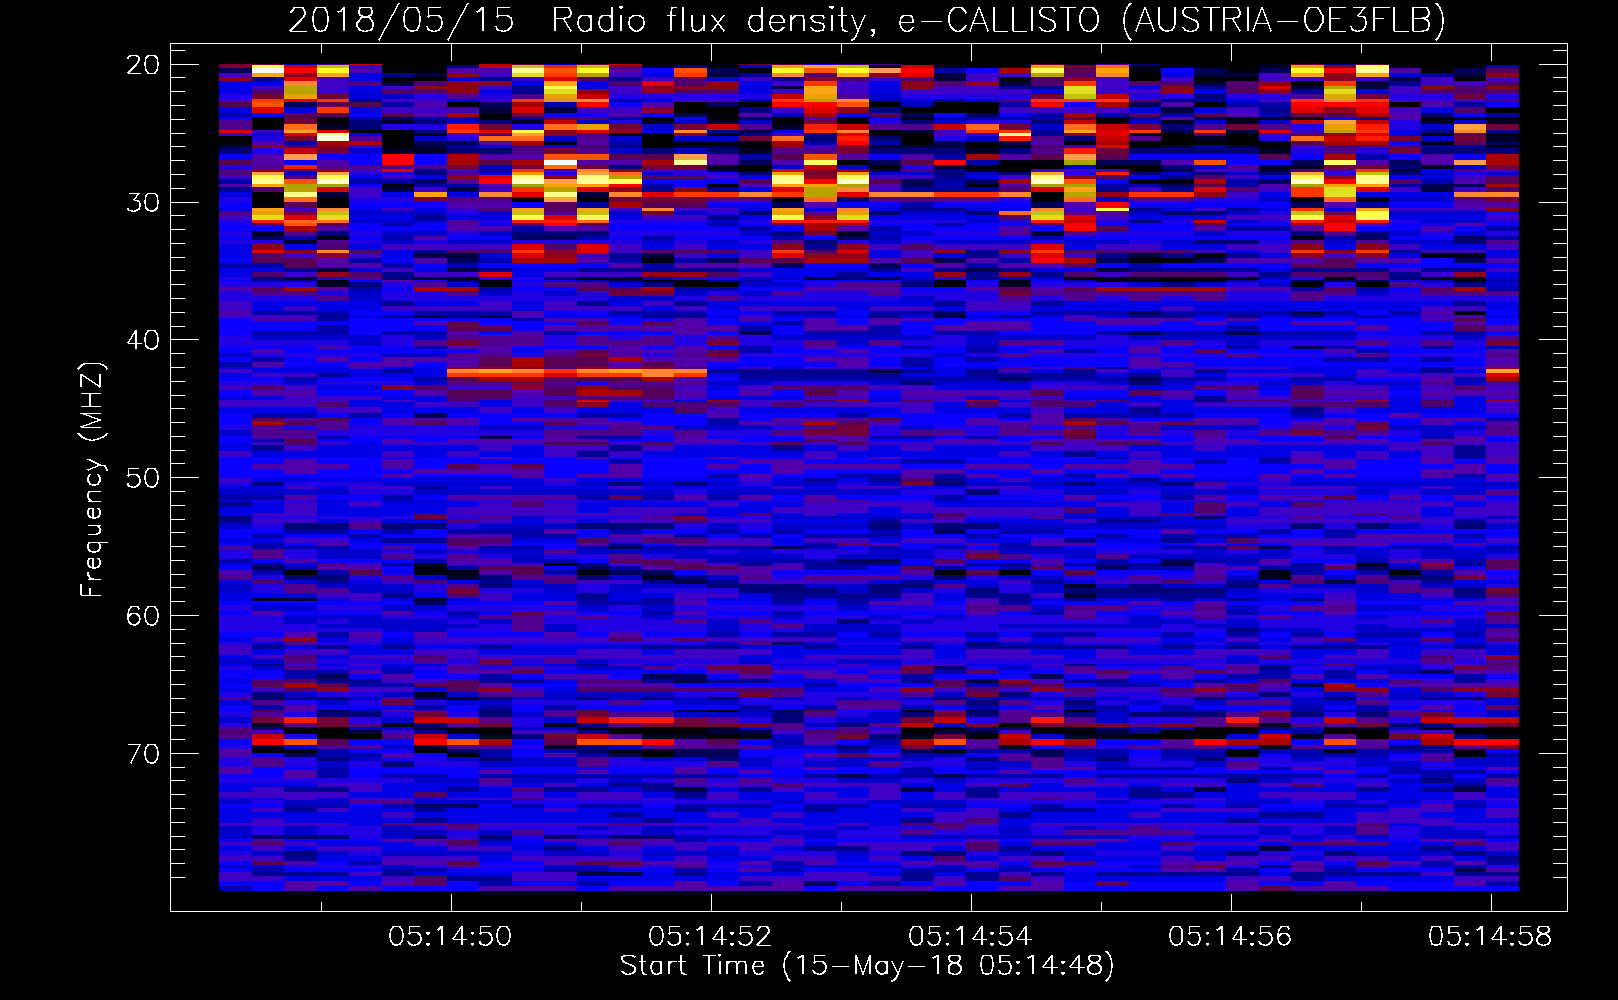Click the orange horizontal emission line near 42 MHz

pyautogui.click(x=577, y=372)
